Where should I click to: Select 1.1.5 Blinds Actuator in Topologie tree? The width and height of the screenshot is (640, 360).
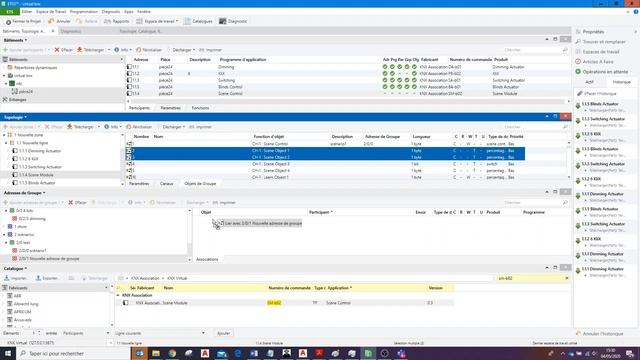(x=33, y=183)
